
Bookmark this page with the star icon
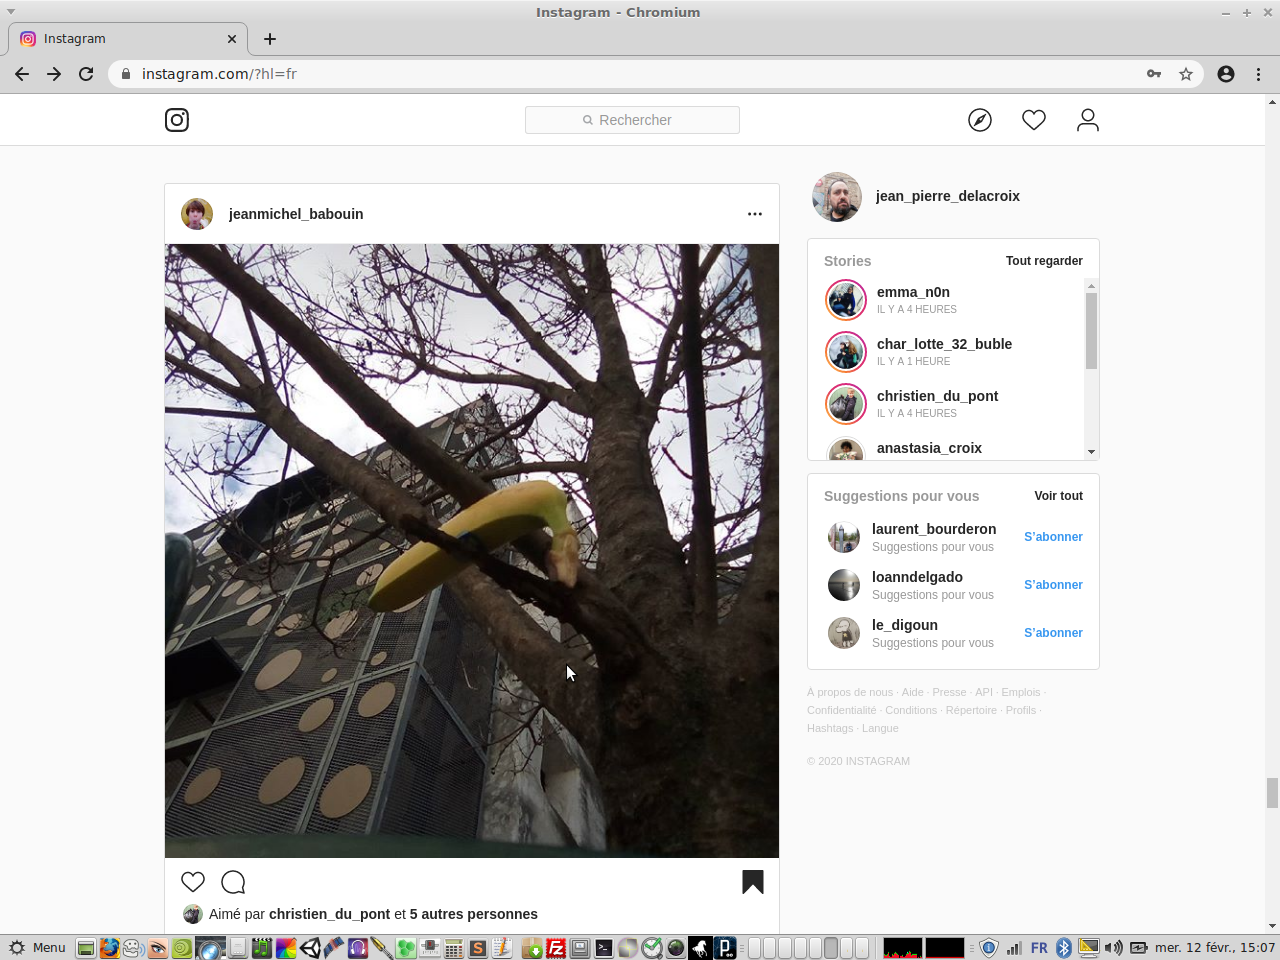pyautogui.click(x=1186, y=74)
